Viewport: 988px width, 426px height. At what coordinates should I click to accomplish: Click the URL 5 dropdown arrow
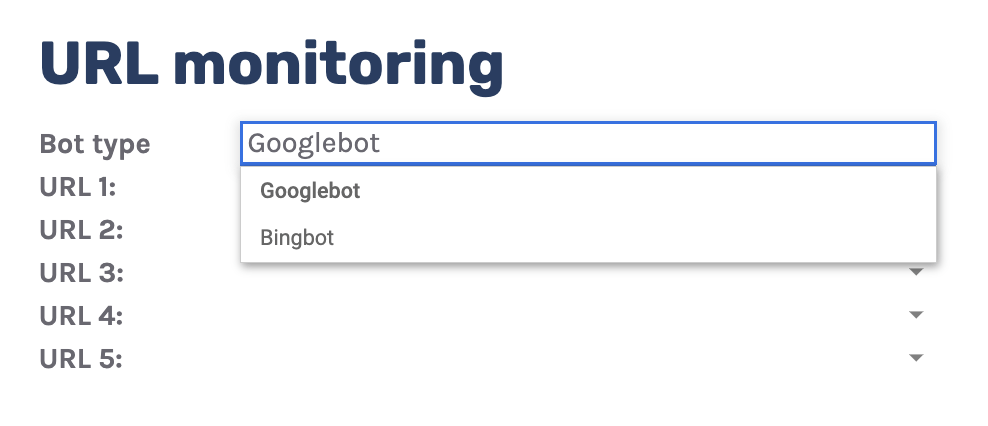tap(915, 358)
